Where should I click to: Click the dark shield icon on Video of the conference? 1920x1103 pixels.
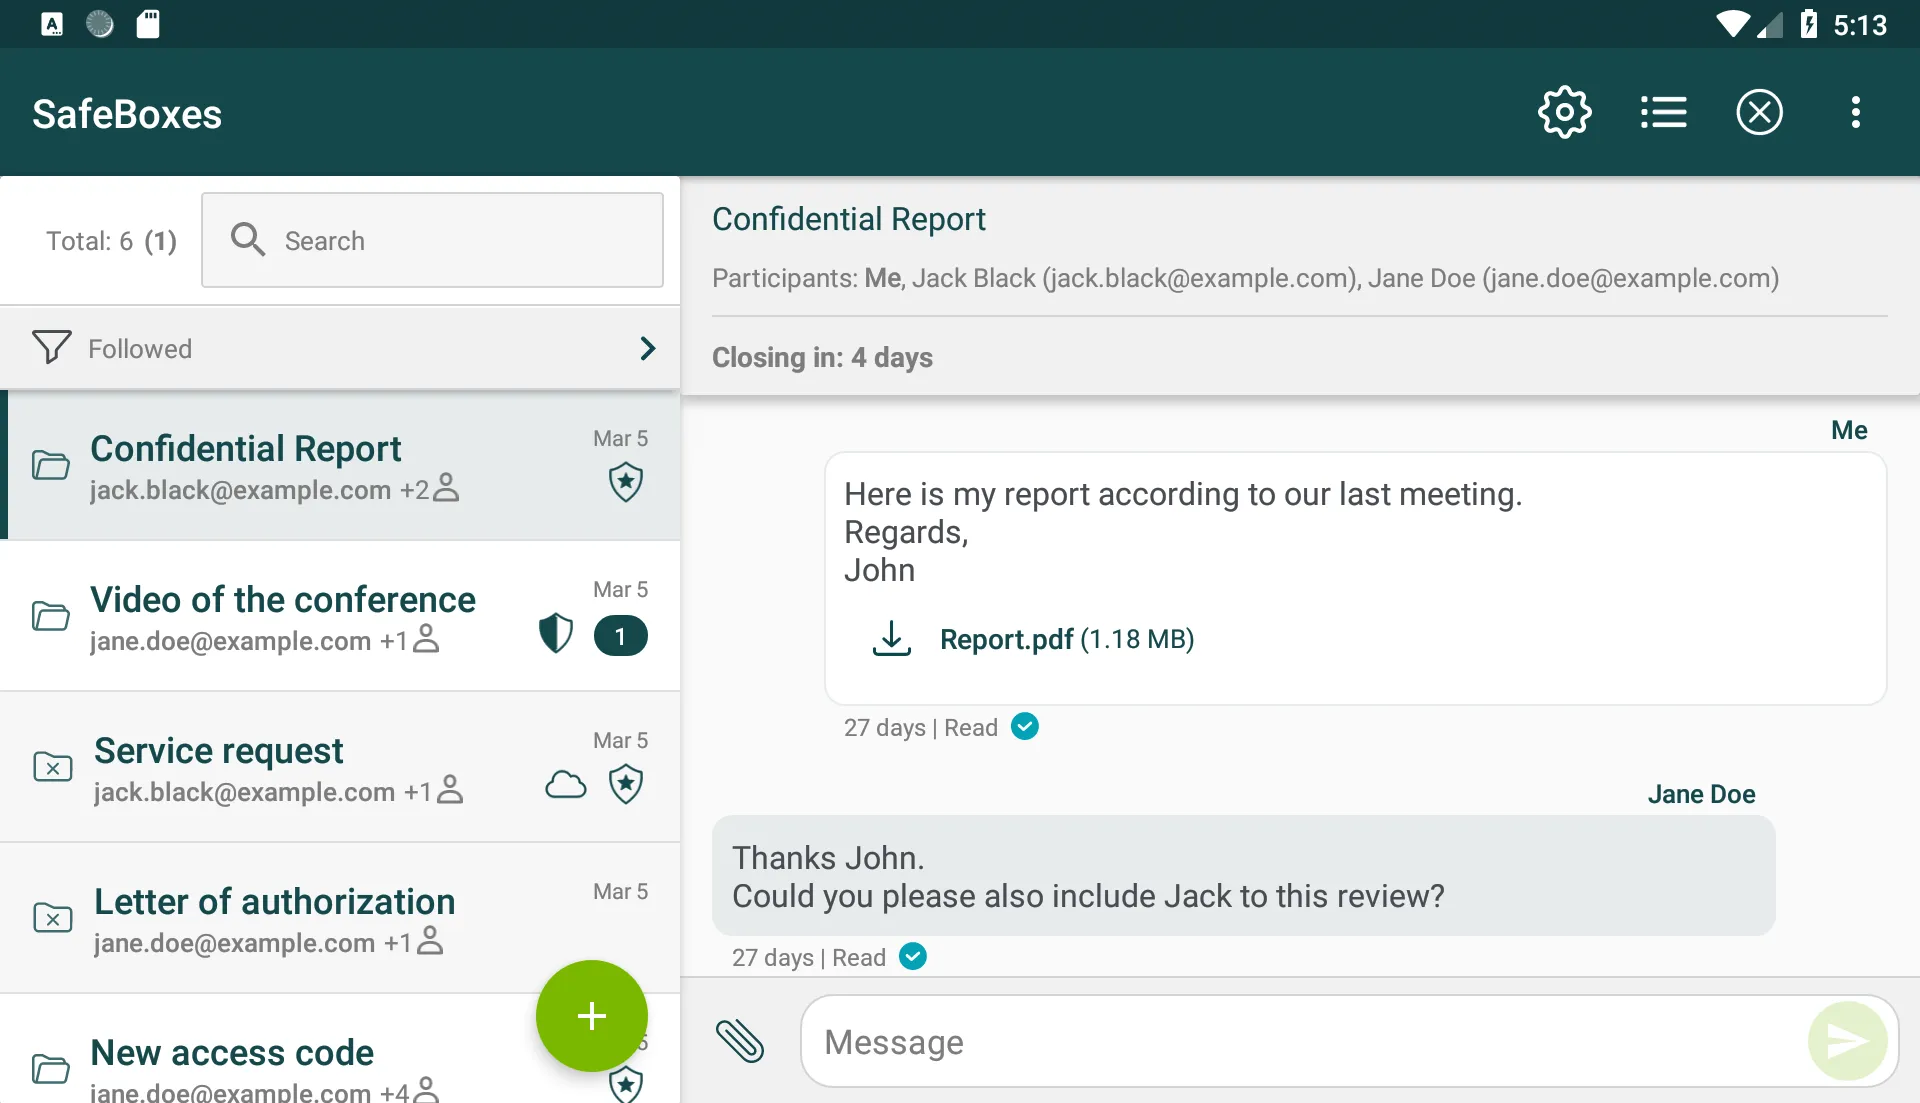point(556,635)
